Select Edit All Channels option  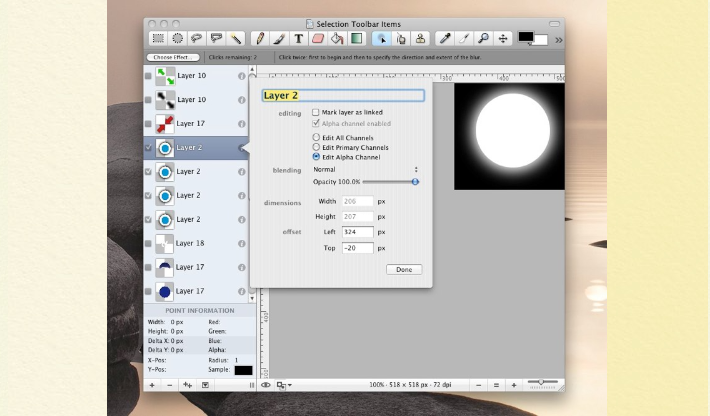(x=316, y=137)
